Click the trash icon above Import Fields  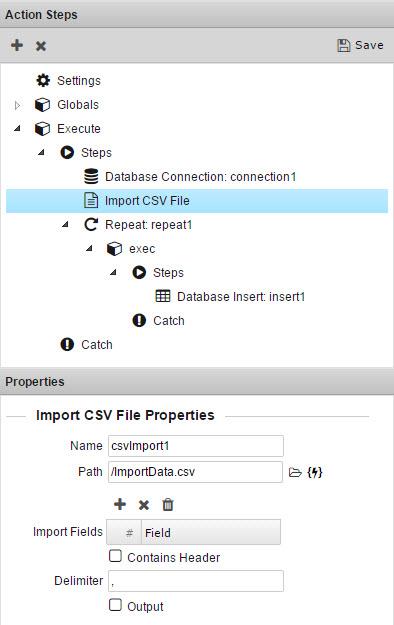(168, 504)
